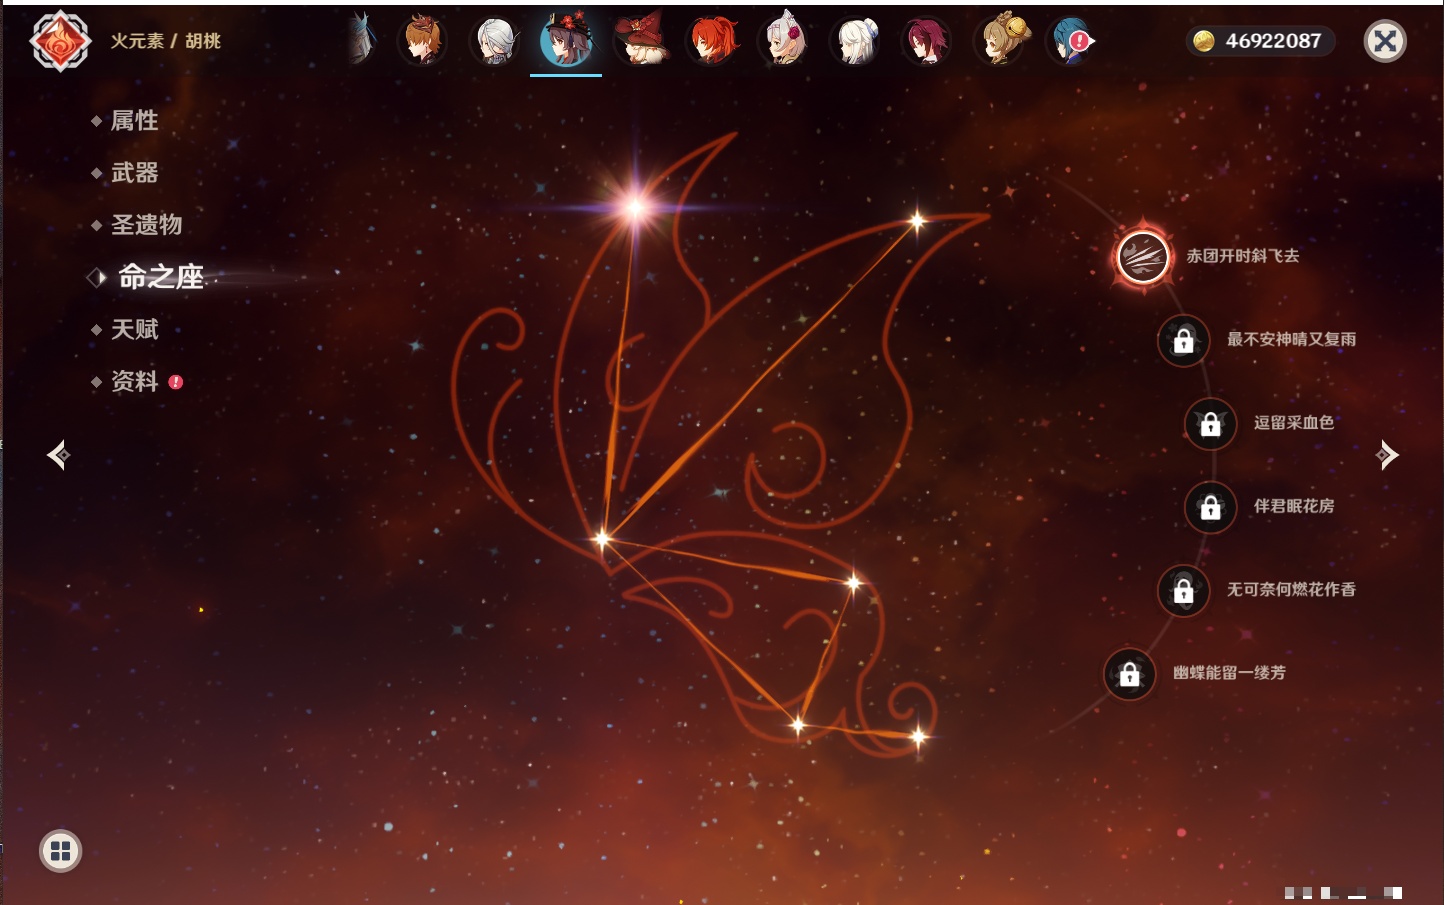Open the four-square grid menu button
The image size is (1444, 905).
pyautogui.click(x=60, y=851)
